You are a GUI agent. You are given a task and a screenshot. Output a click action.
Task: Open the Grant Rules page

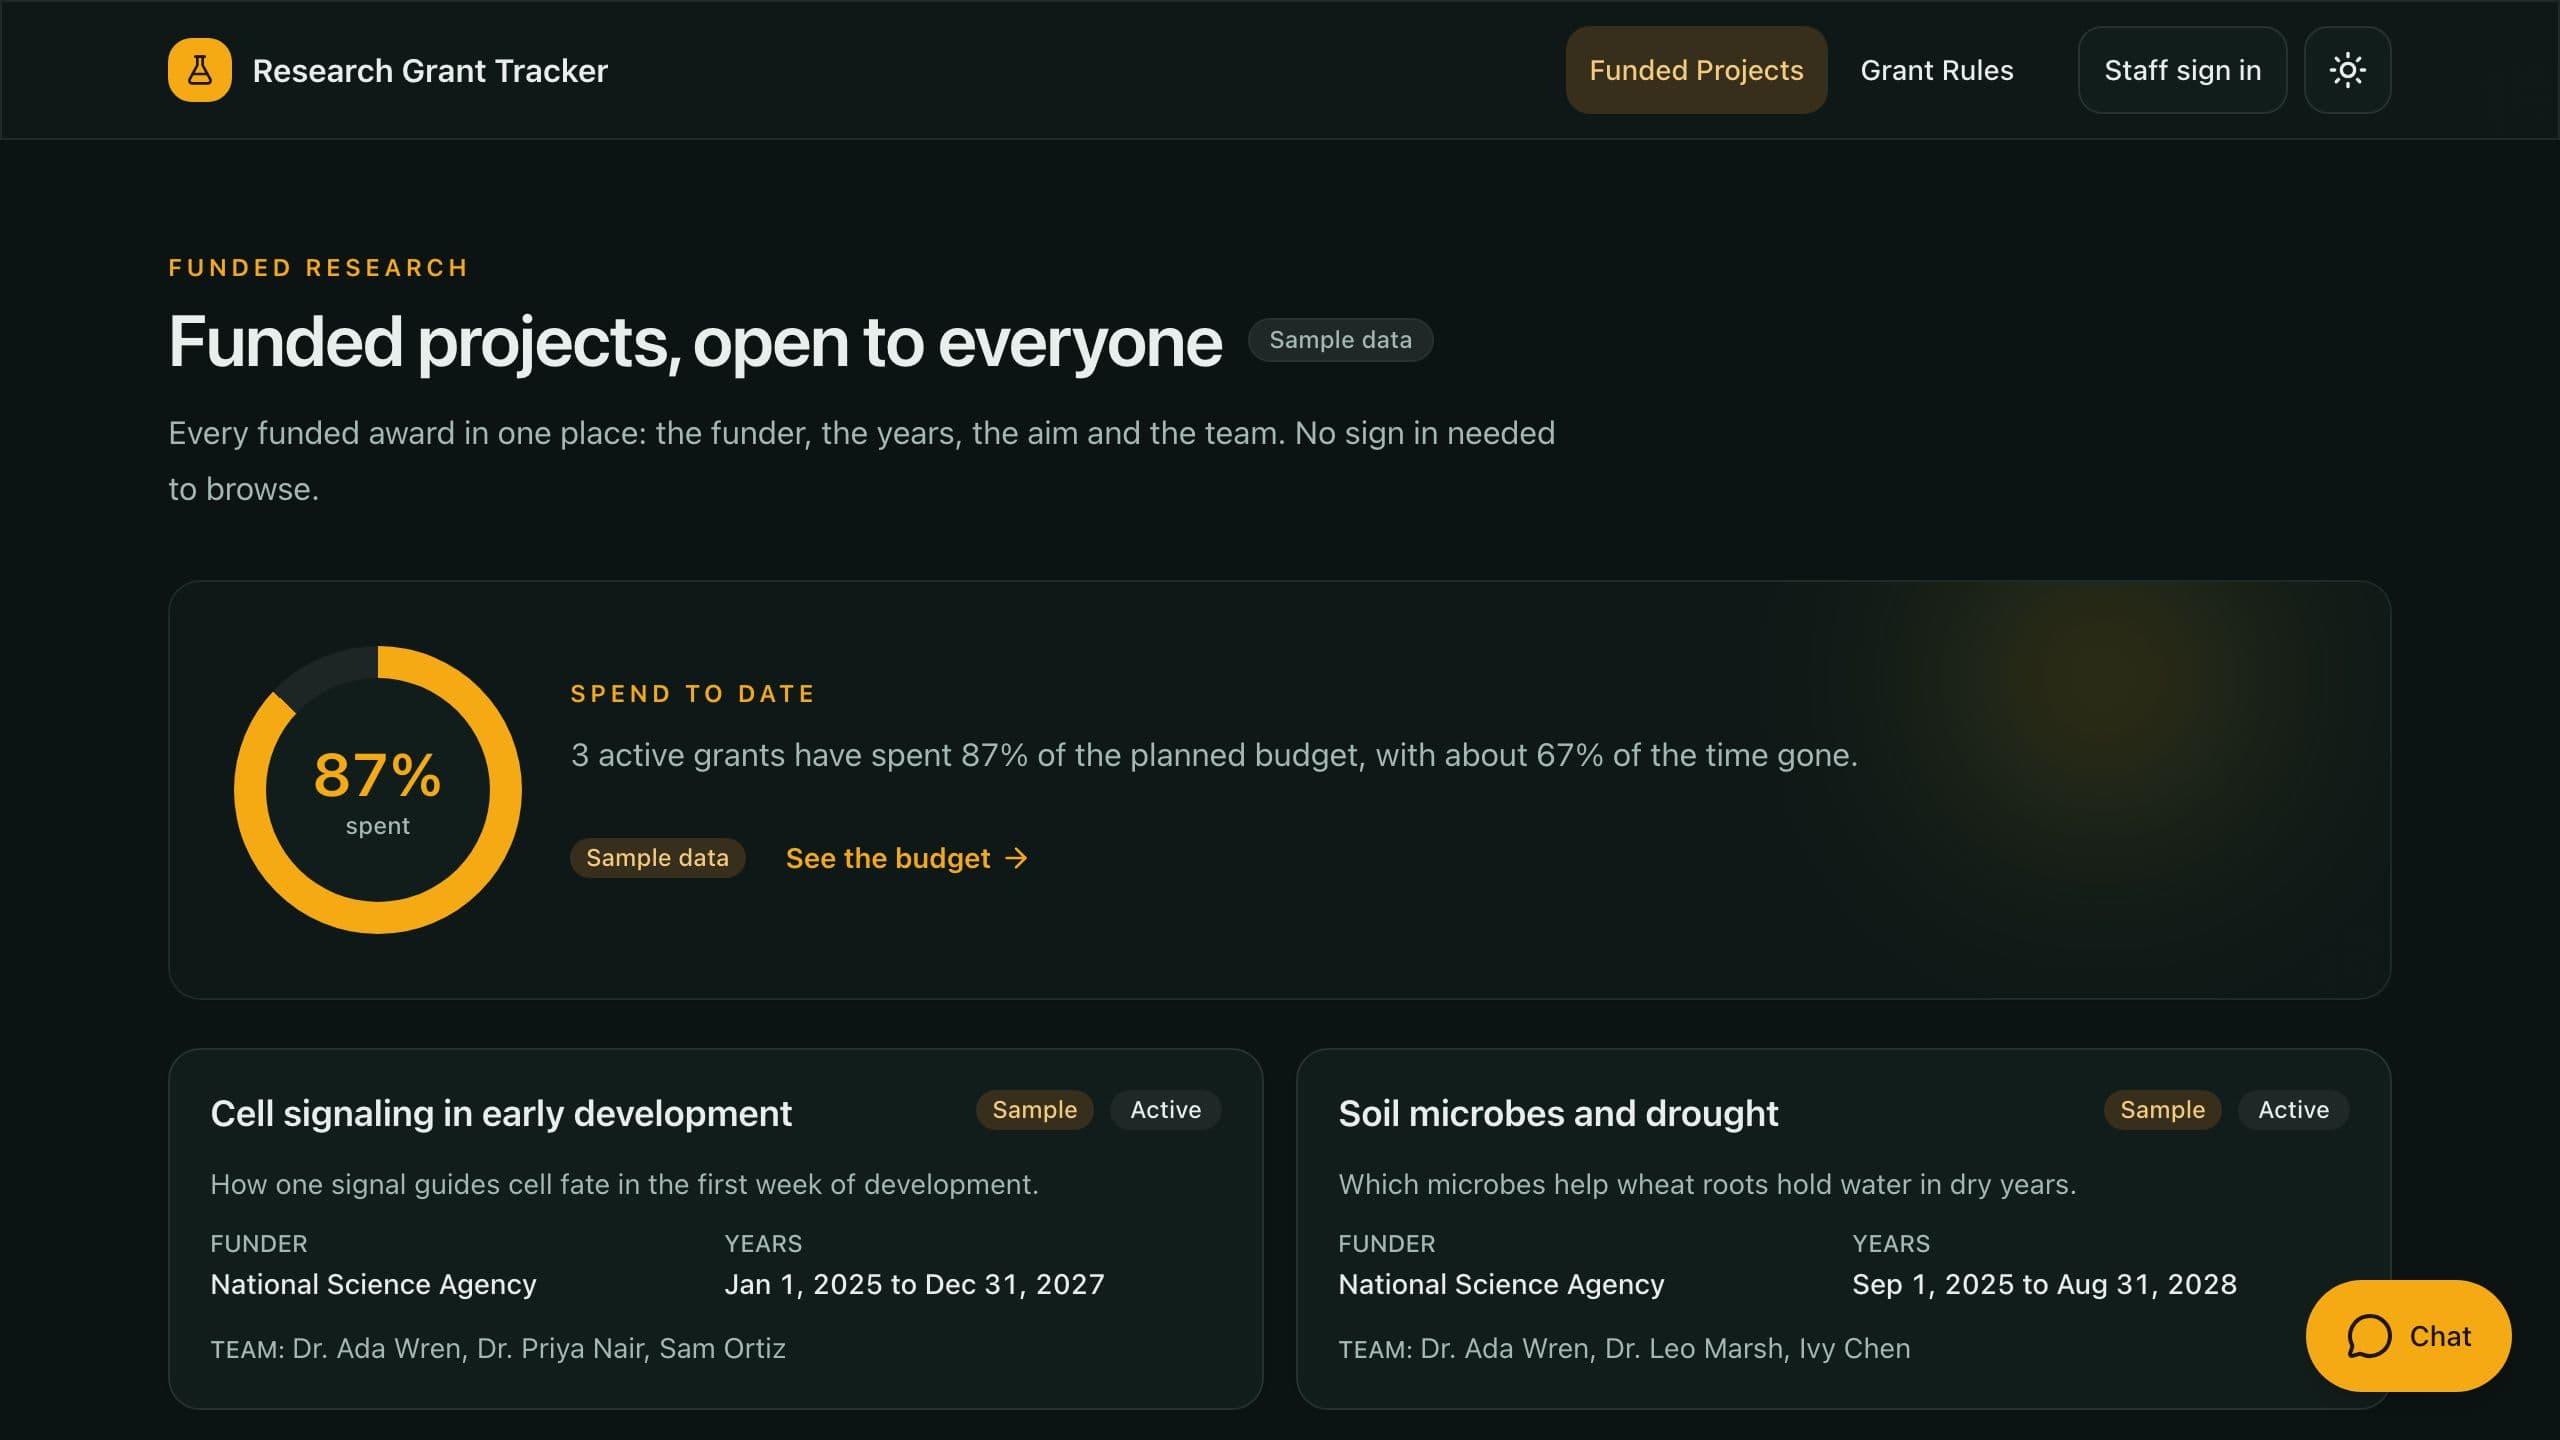pos(1936,70)
